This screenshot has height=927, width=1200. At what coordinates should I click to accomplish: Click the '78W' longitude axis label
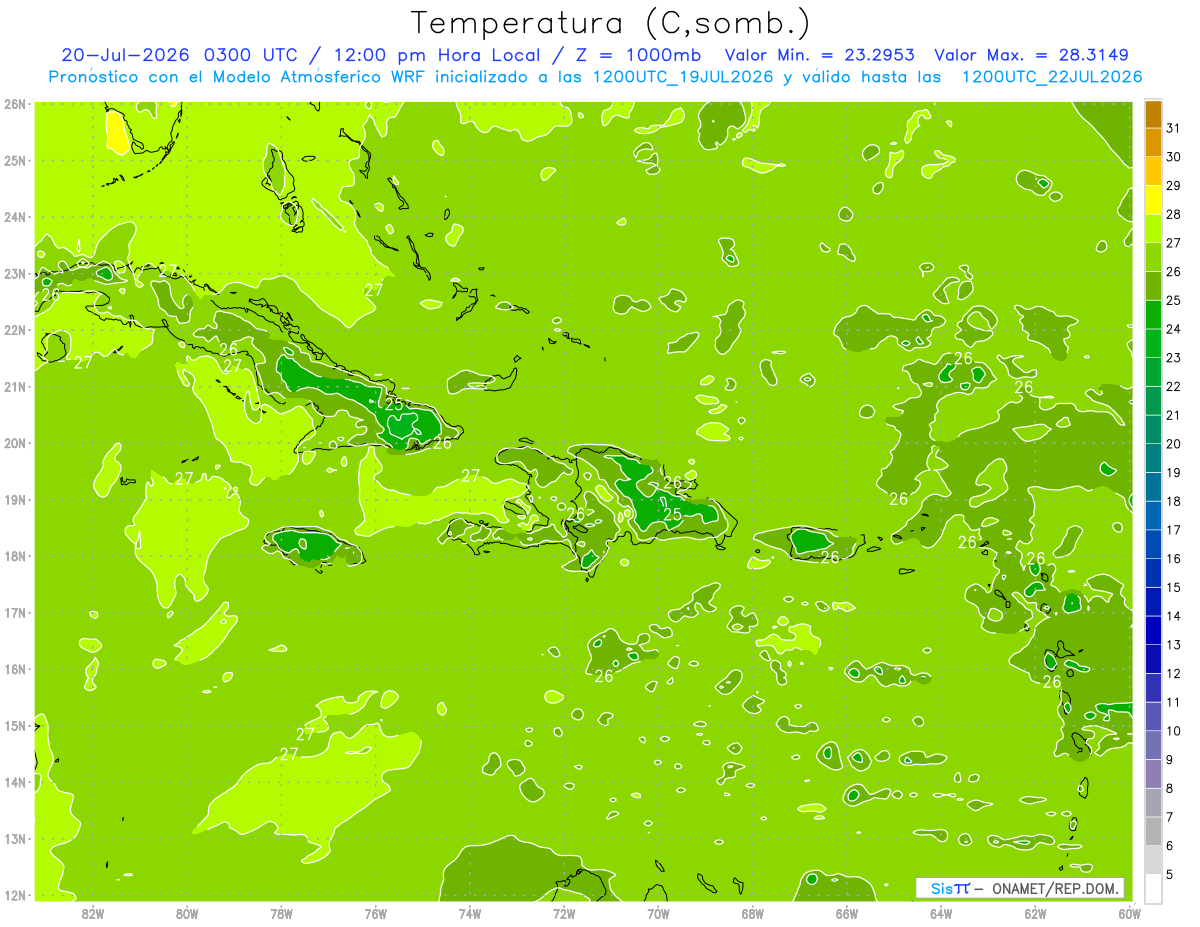281,913
